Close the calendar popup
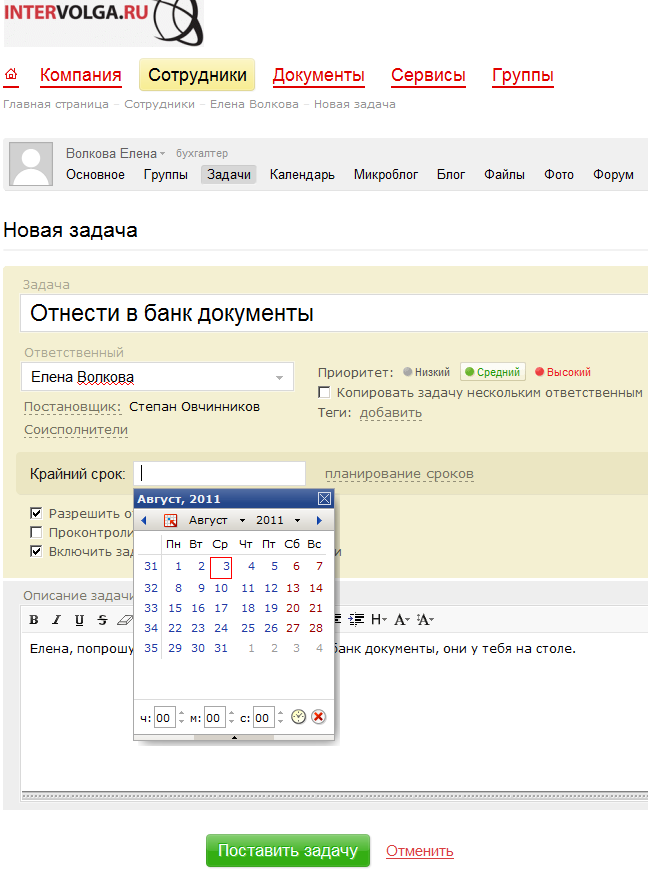 tap(325, 498)
